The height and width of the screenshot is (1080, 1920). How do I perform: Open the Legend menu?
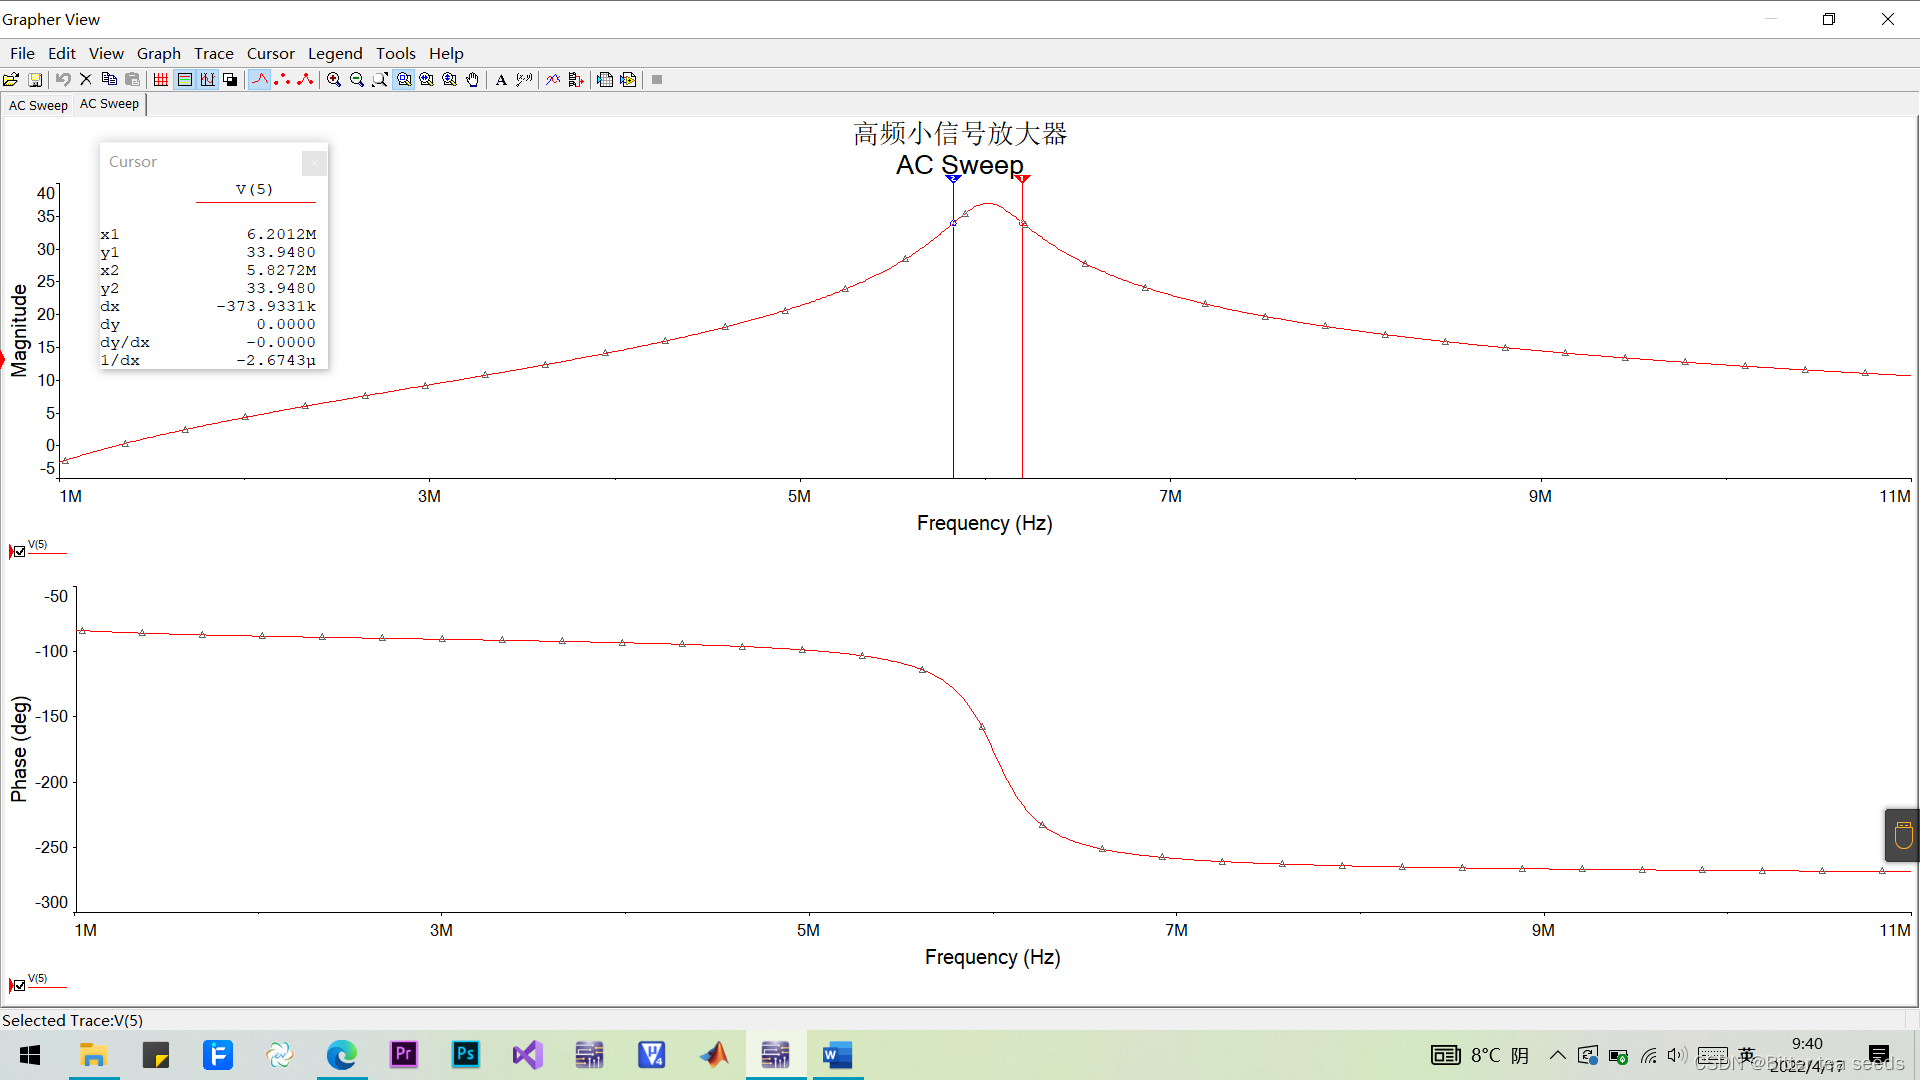tap(334, 54)
